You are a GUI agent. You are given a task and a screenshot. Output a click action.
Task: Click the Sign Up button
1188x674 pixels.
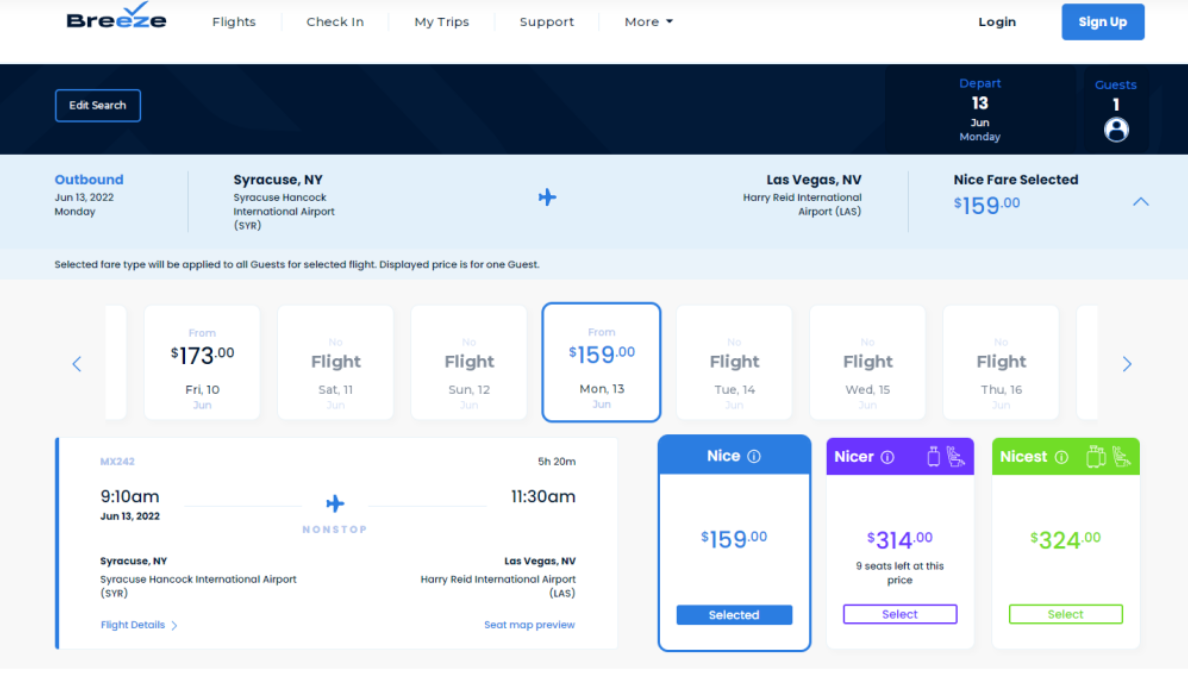[x=1102, y=22]
